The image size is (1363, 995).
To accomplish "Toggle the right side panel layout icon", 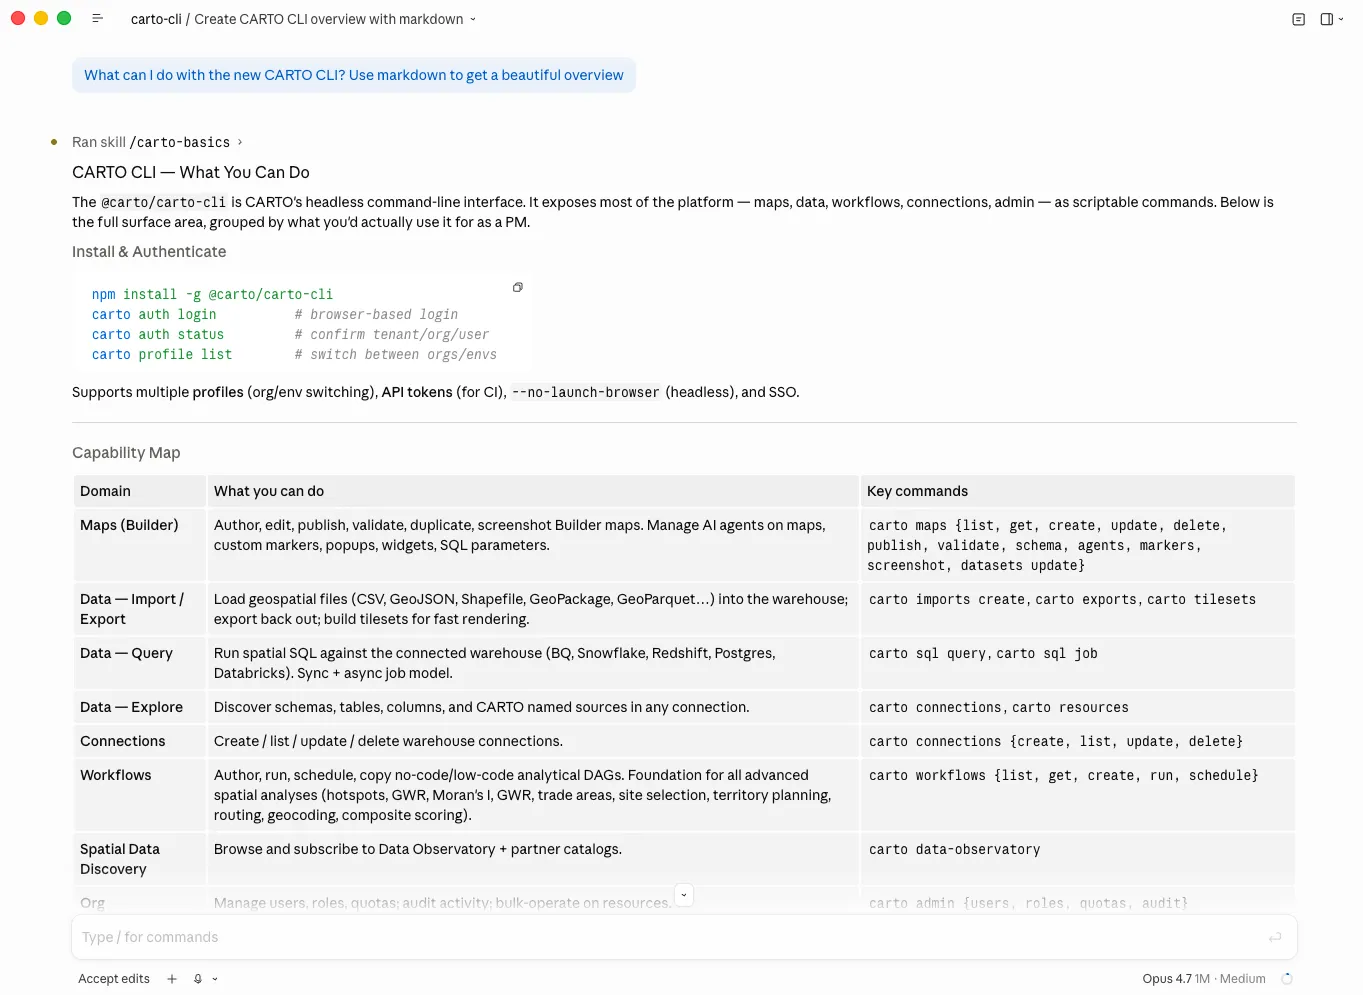I will 1326,19.
